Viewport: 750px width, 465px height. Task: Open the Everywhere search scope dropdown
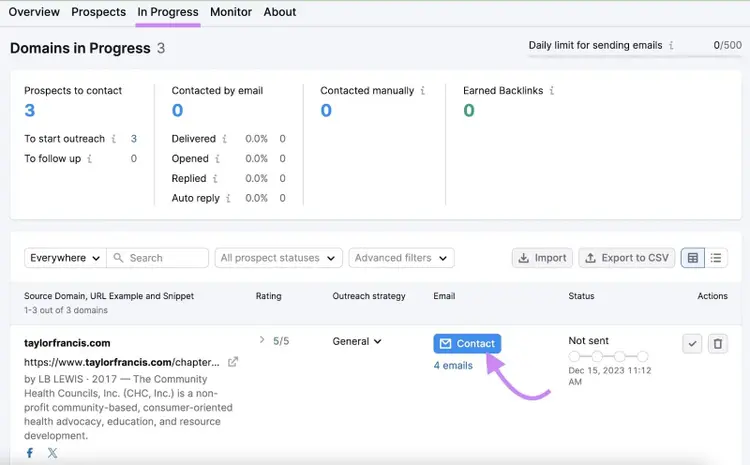65,258
